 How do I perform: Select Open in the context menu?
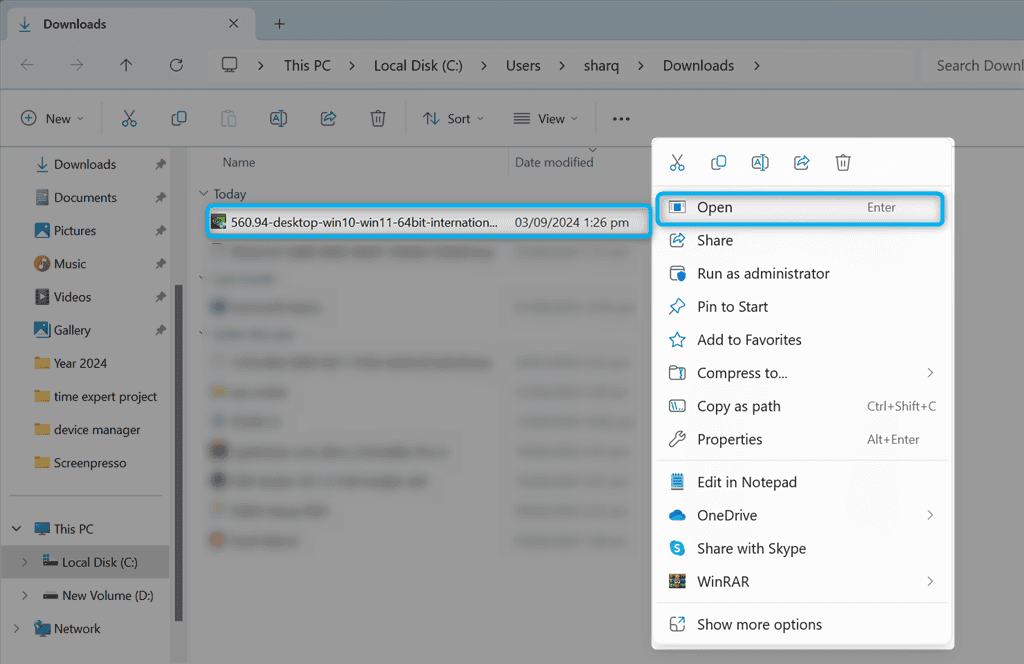coord(800,208)
